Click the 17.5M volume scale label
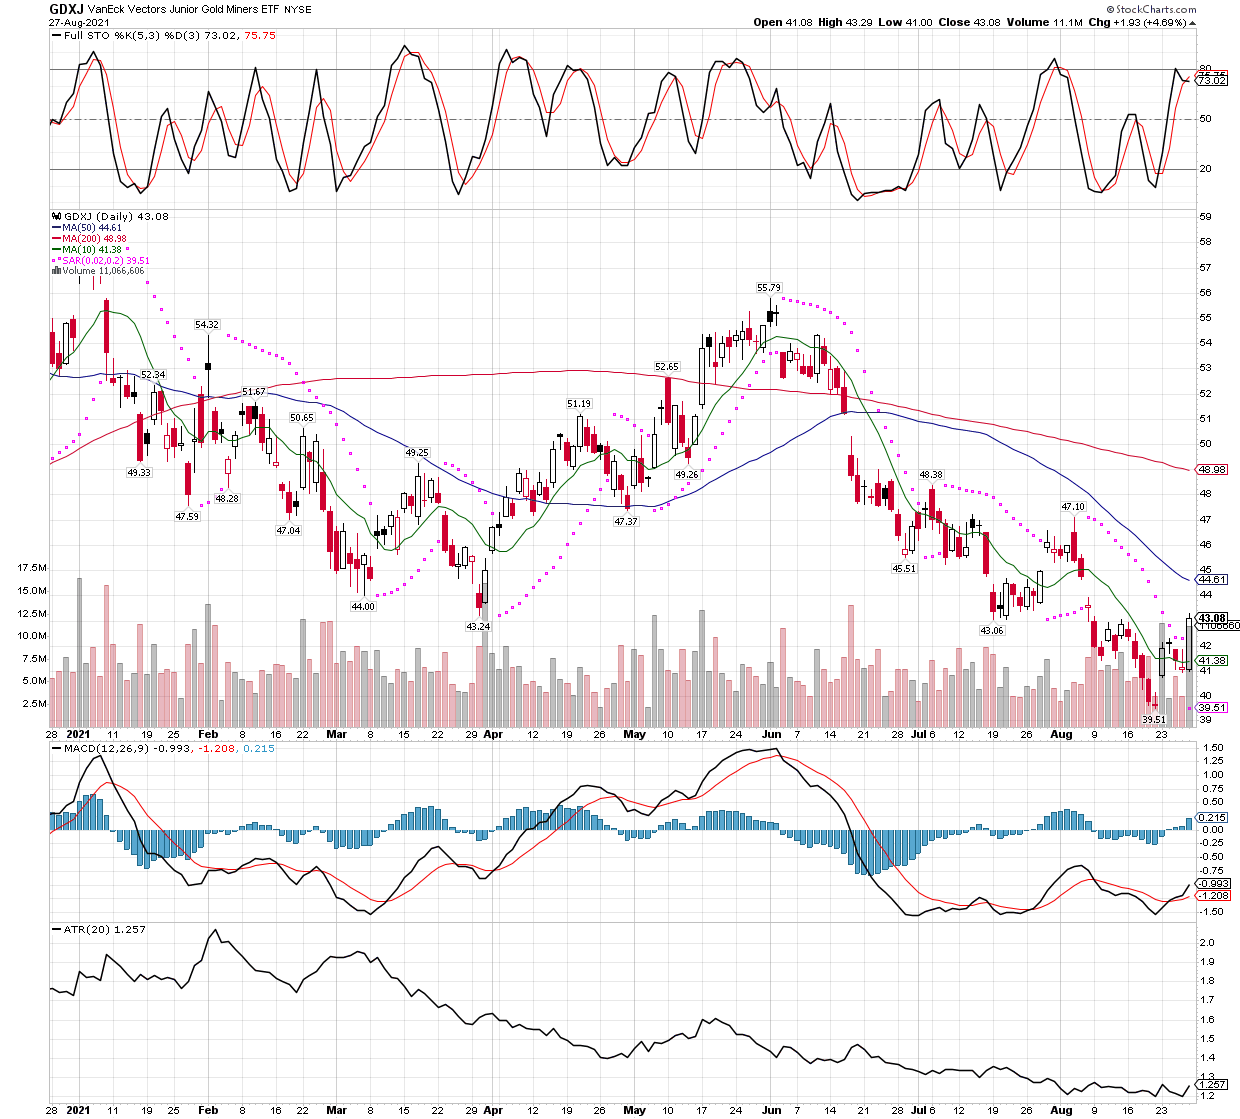The width and height of the screenshot is (1240, 1119). coord(32,568)
